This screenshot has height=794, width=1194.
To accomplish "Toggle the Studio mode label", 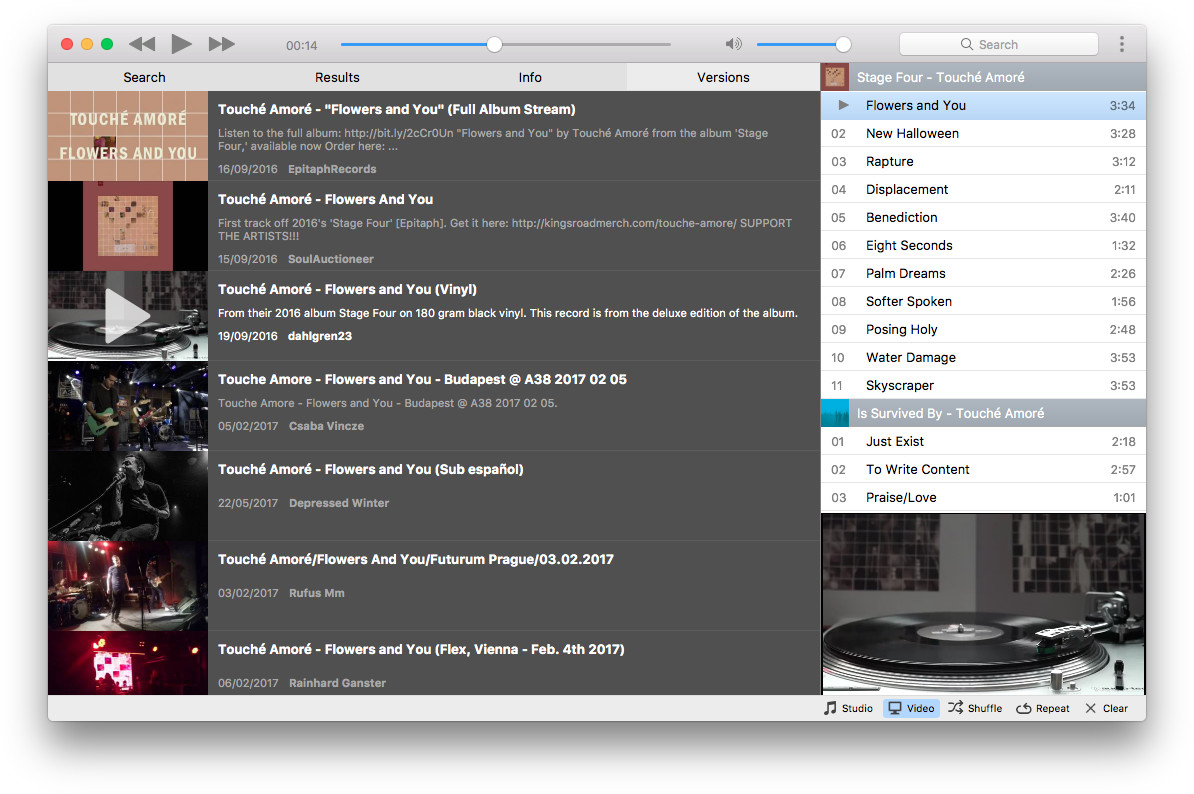I will point(857,708).
